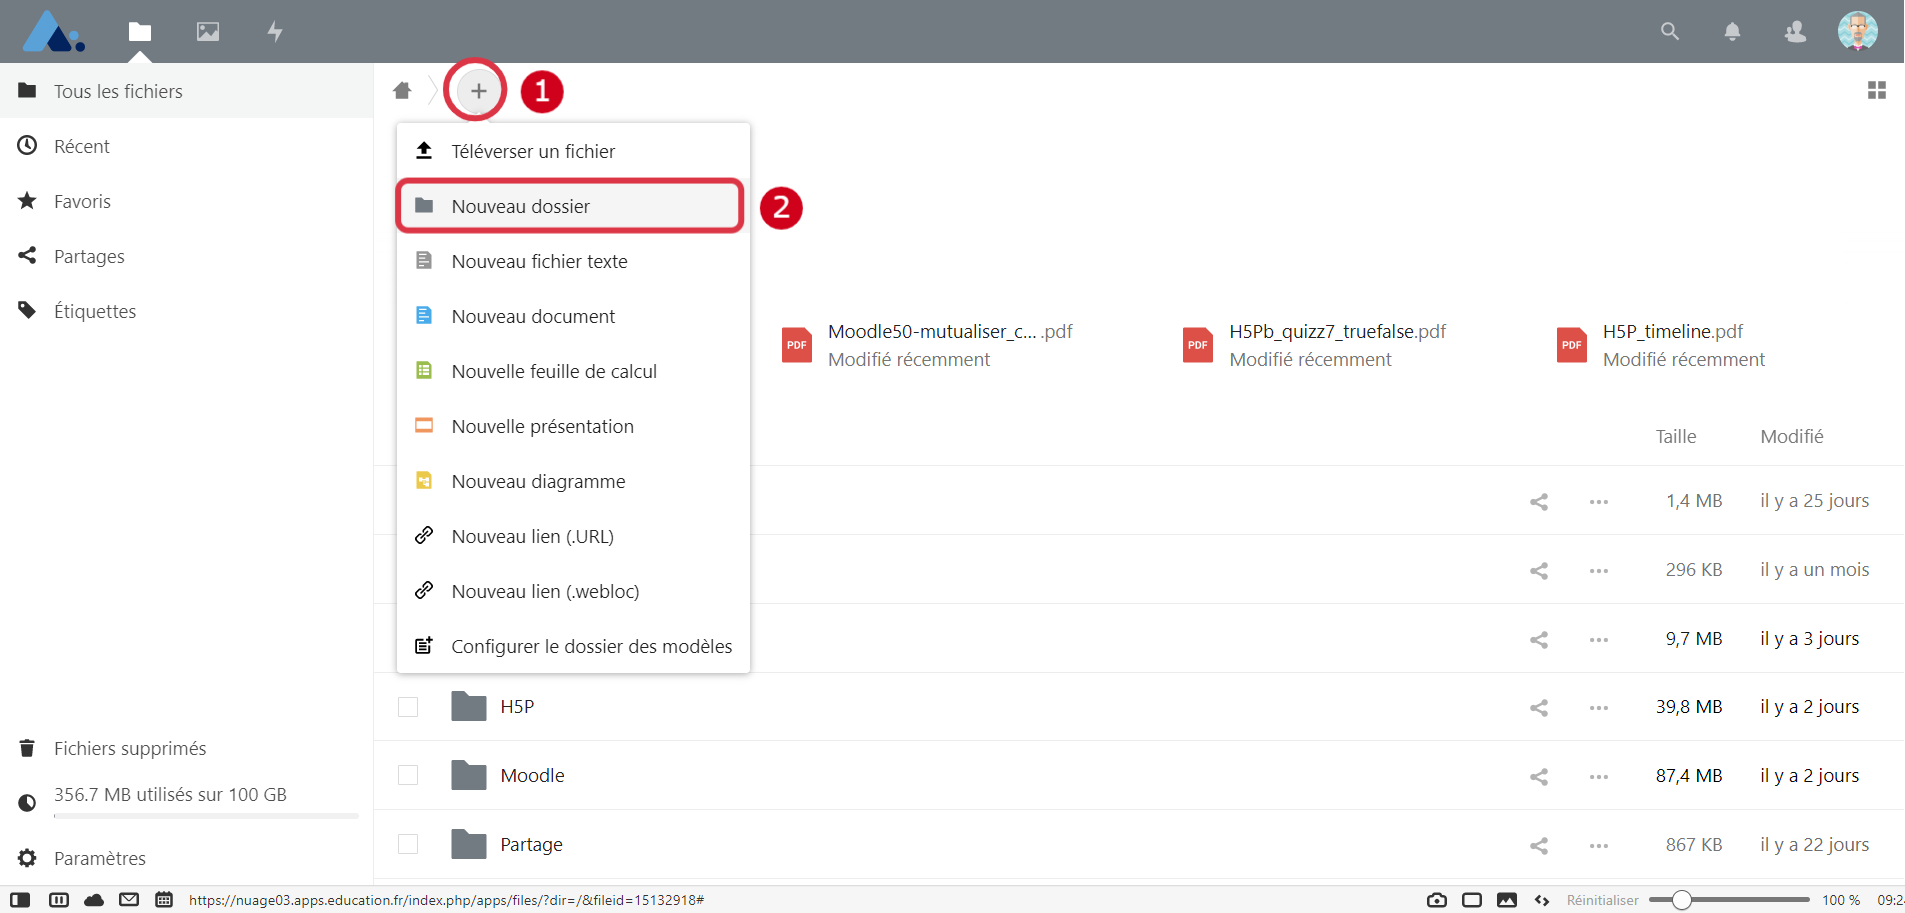This screenshot has height=913, width=1905.
Task: Tick the checkbox beside the Moodle folder
Action: point(408,776)
